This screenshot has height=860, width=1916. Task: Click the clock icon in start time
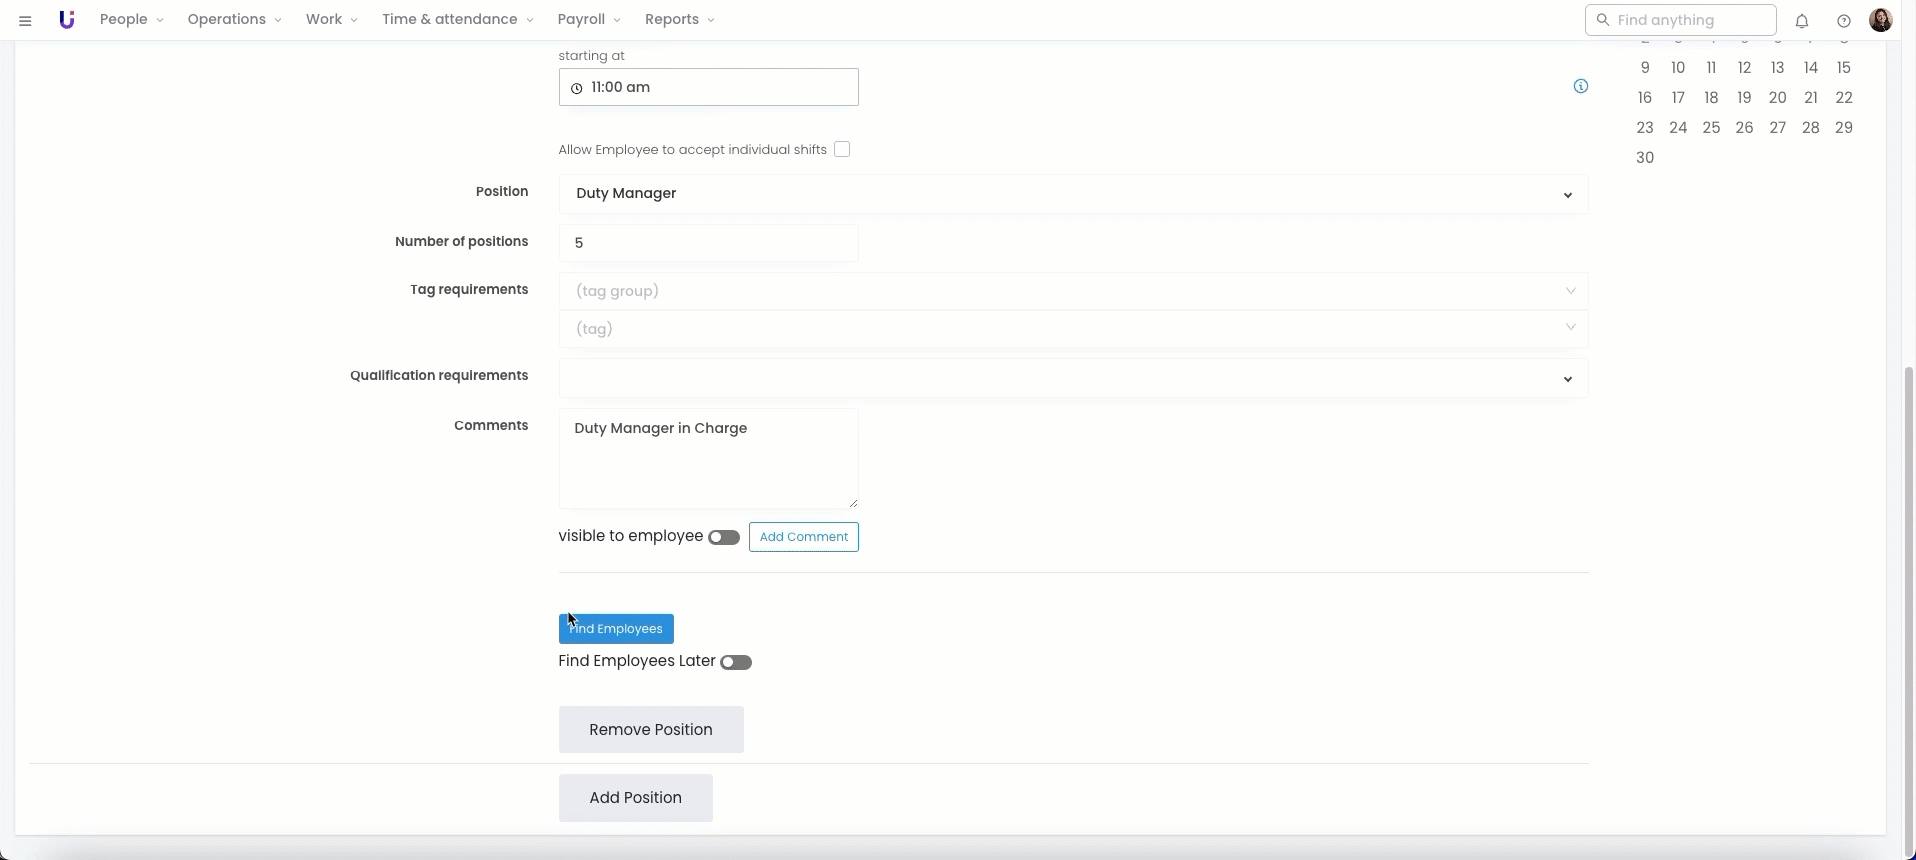click(577, 88)
